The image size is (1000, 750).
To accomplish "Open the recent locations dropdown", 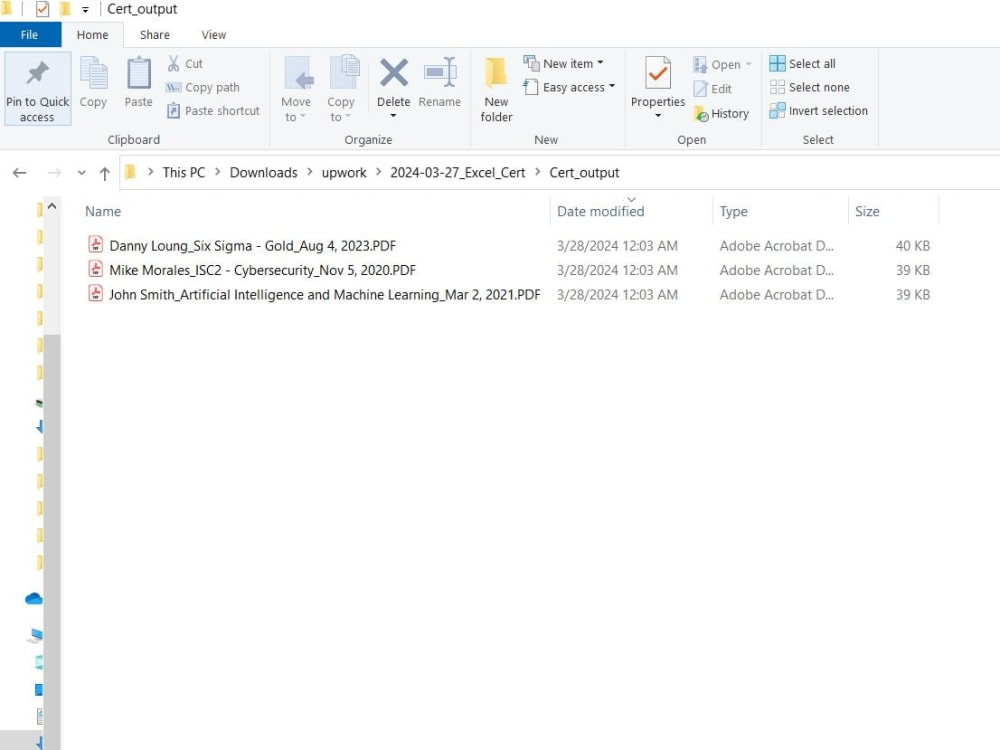I will coord(81,173).
